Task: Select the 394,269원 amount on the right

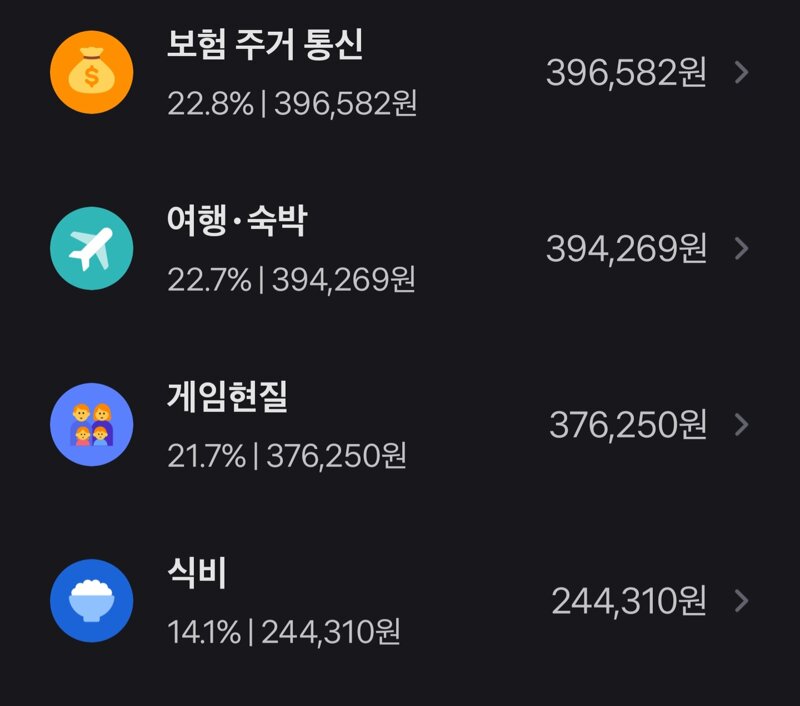Action: pyautogui.click(x=627, y=248)
